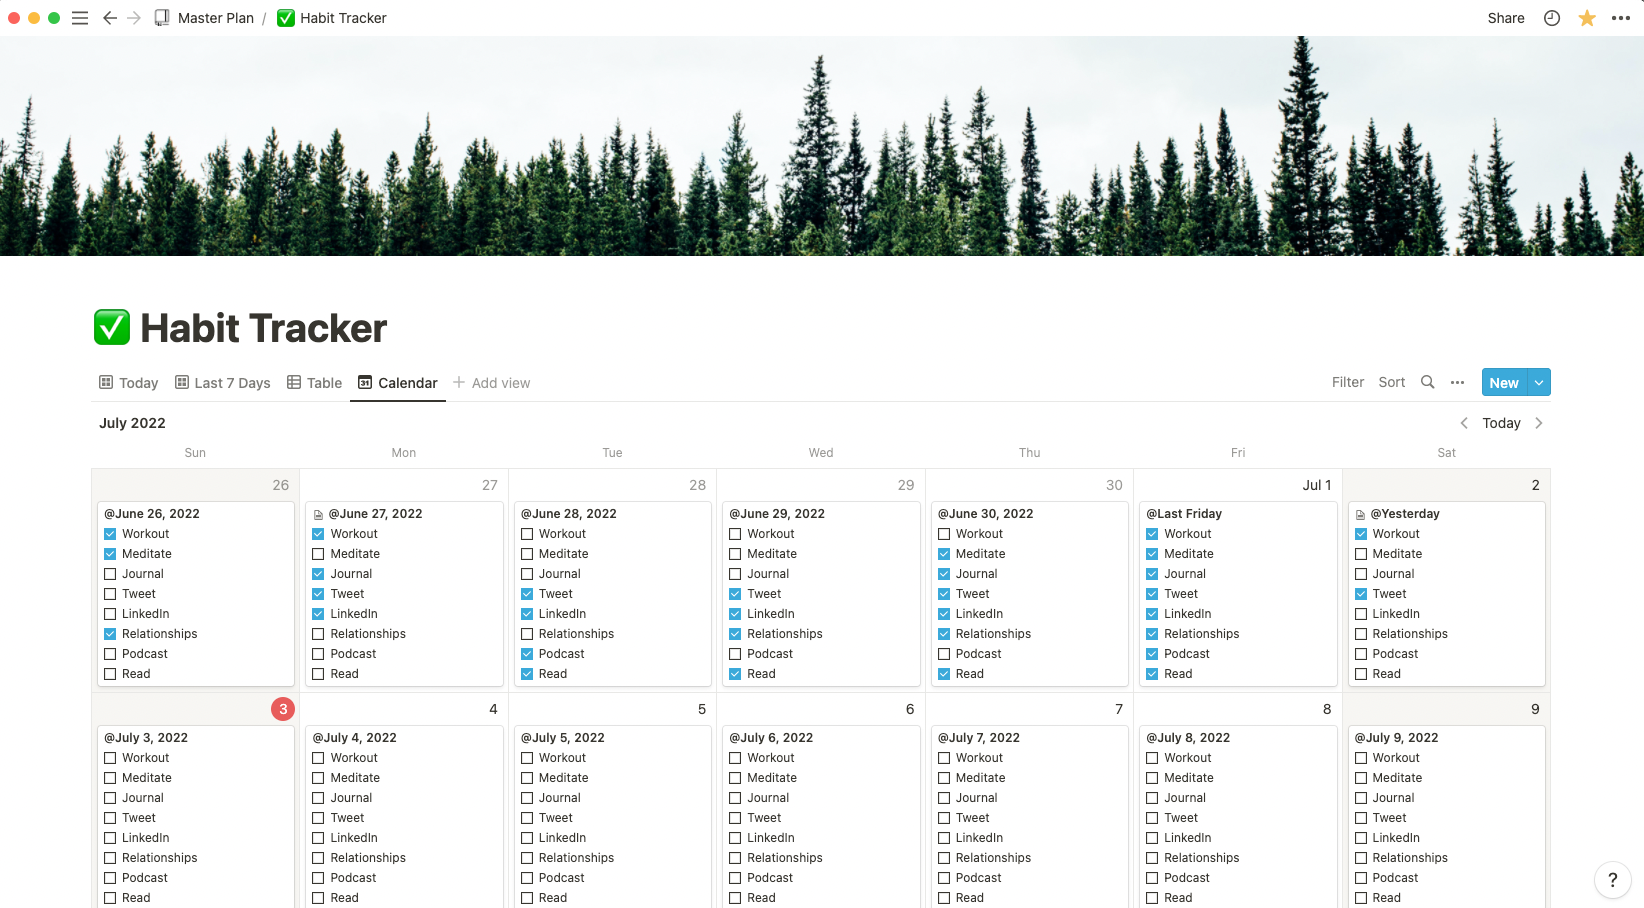
Task: Check Podcast on July 9, 2022
Action: coord(1361,878)
